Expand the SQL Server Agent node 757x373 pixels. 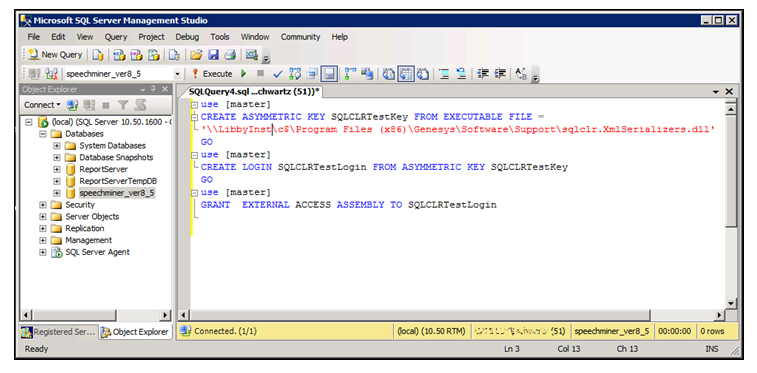click(42, 252)
